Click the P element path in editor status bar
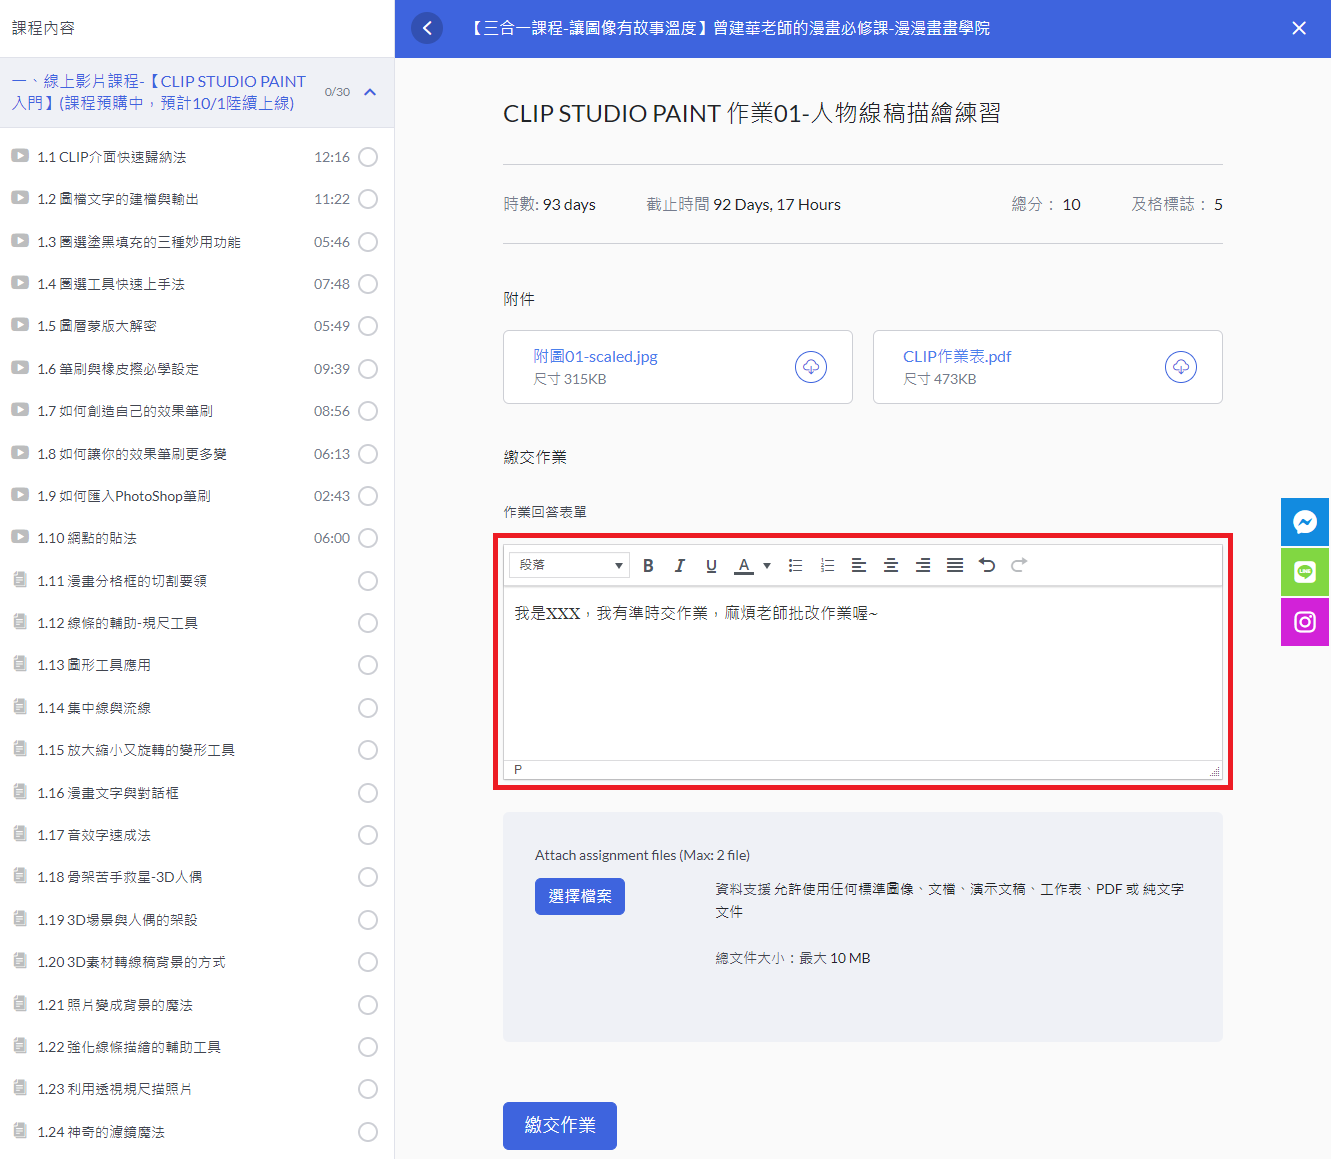This screenshot has height=1159, width=1331. pyautogui.click(x=518, y=770)
